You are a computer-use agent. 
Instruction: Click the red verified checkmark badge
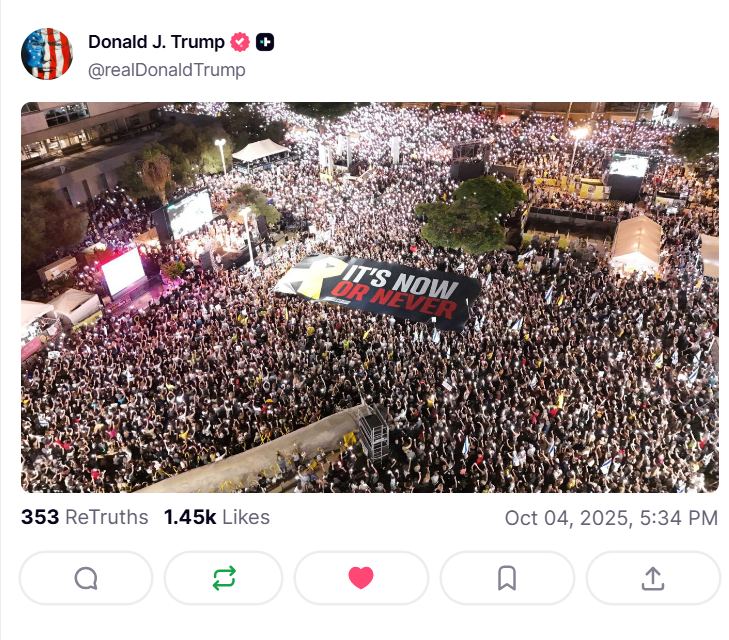[x=240, y=42]
